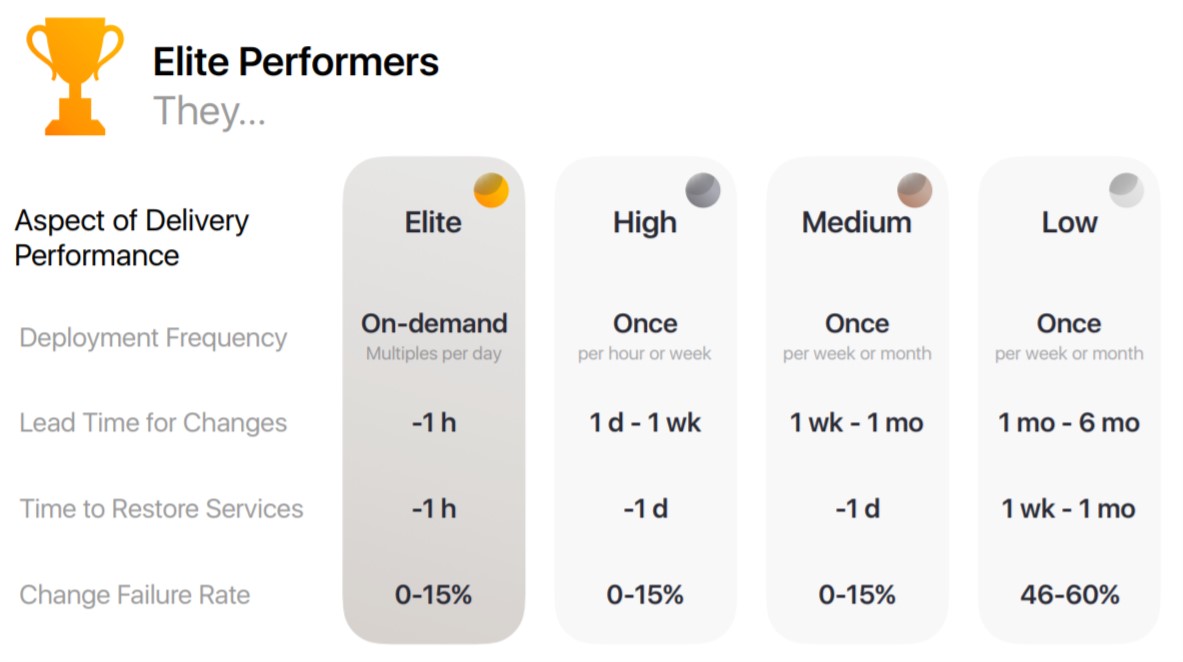This screenshot has width=1183, height=662.
Task: Select the dark silver medal above High
Action: click(702, 190)
